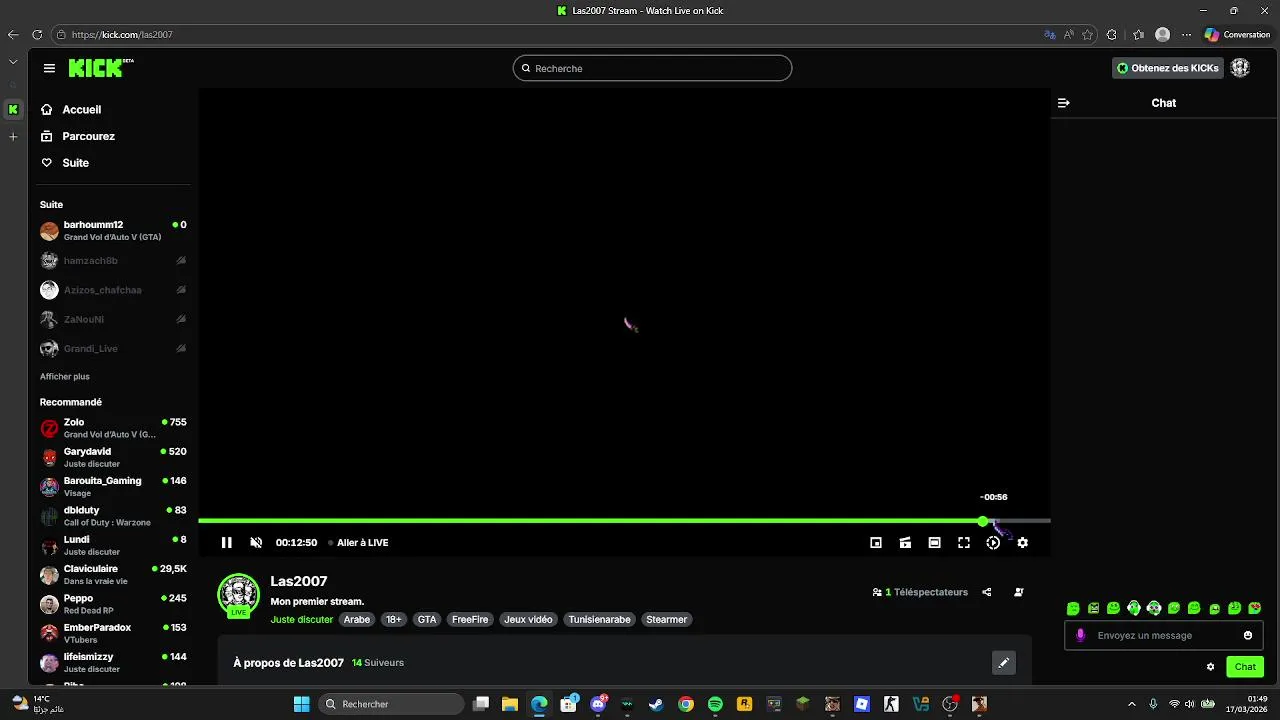This screenshot has height=720, width=1280.
Task: Pause the stream with the pause button
Action: (x=227, y=543)
